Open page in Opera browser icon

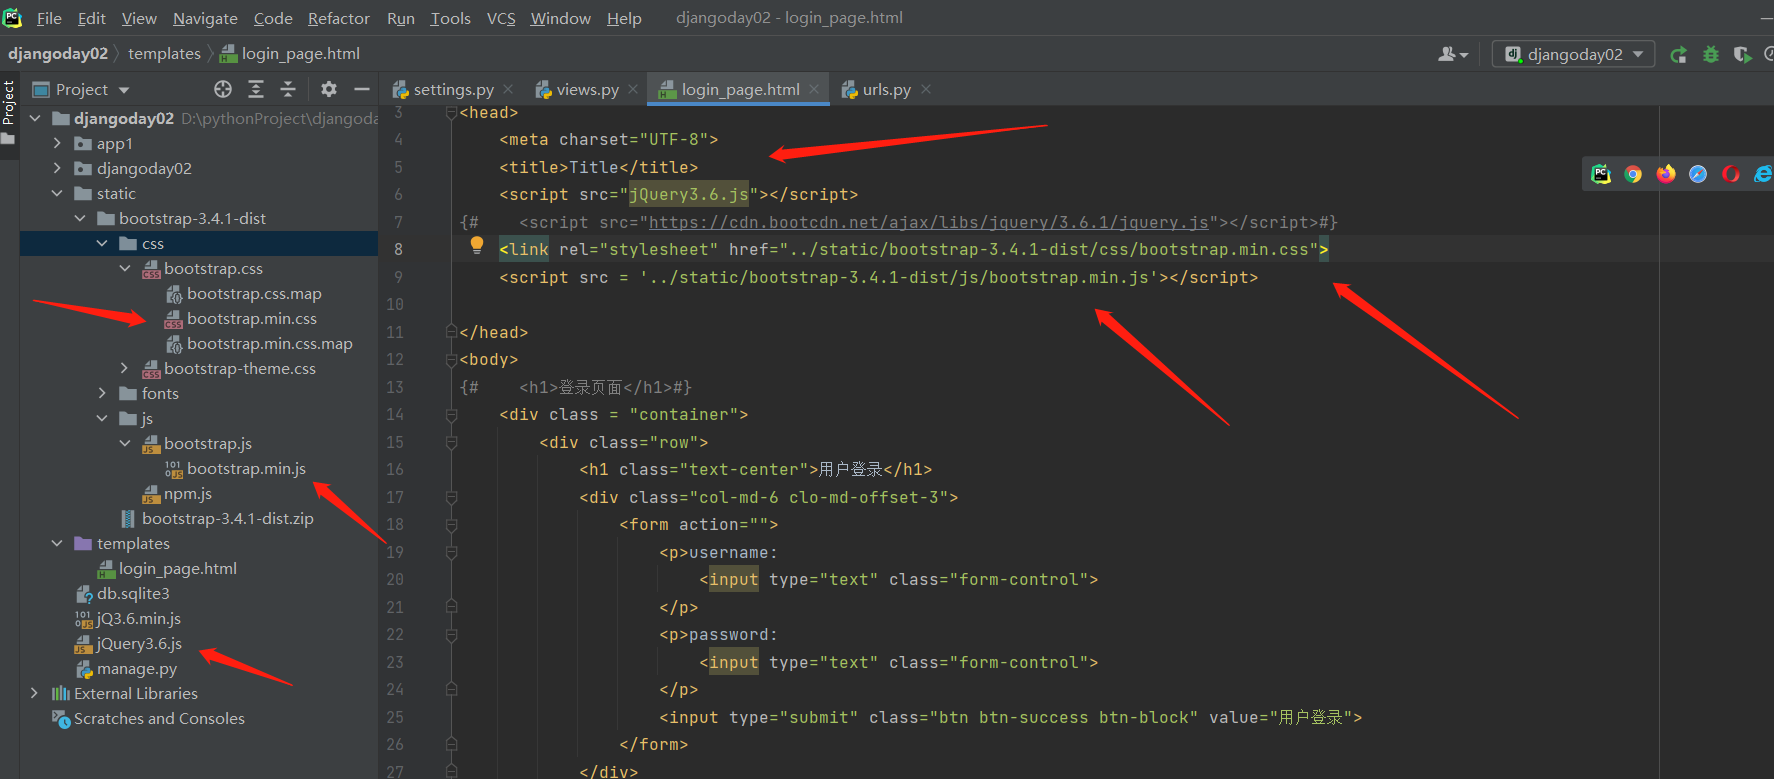click(x=1731, y=174)
